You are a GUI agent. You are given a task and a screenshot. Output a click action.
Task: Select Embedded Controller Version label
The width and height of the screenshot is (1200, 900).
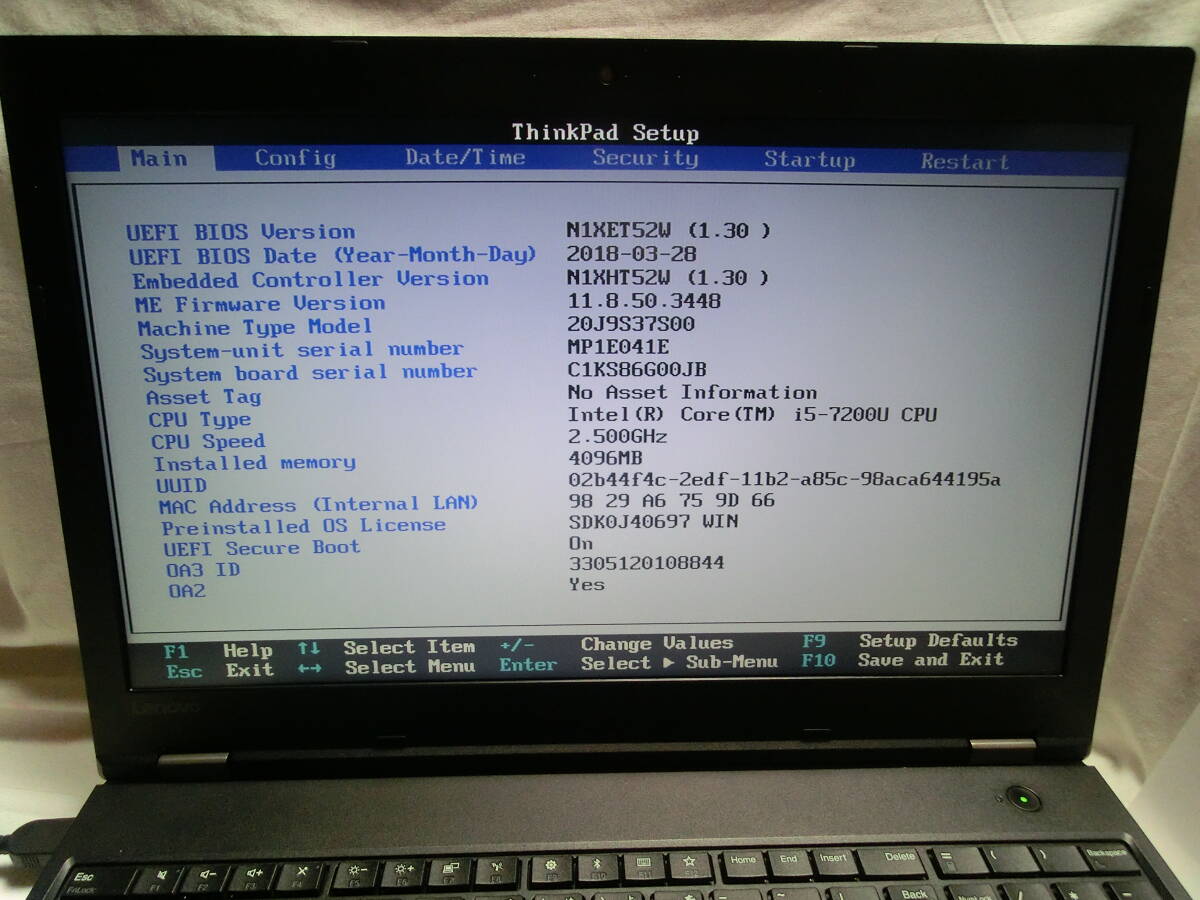pos(311,280)
